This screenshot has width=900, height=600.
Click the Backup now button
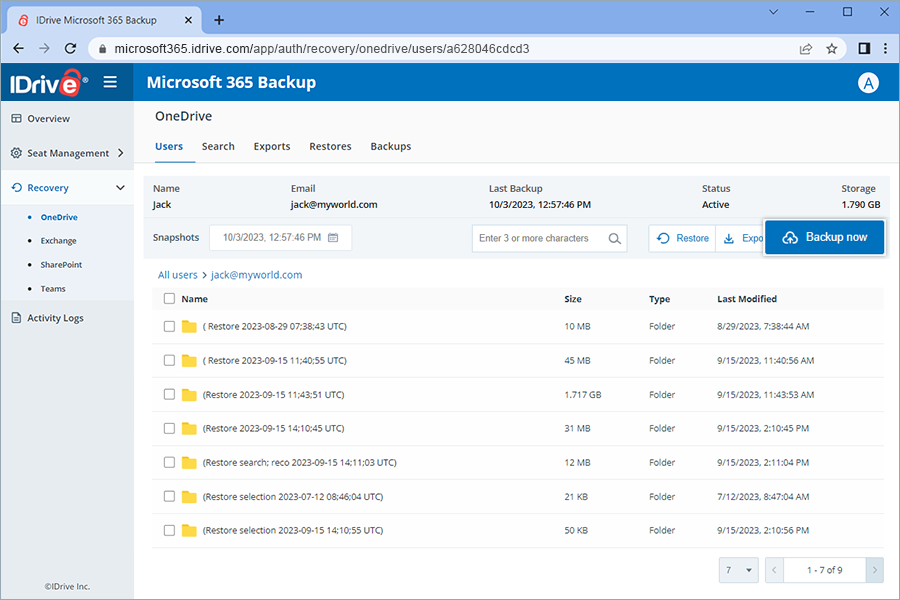(x=824, y=237)
